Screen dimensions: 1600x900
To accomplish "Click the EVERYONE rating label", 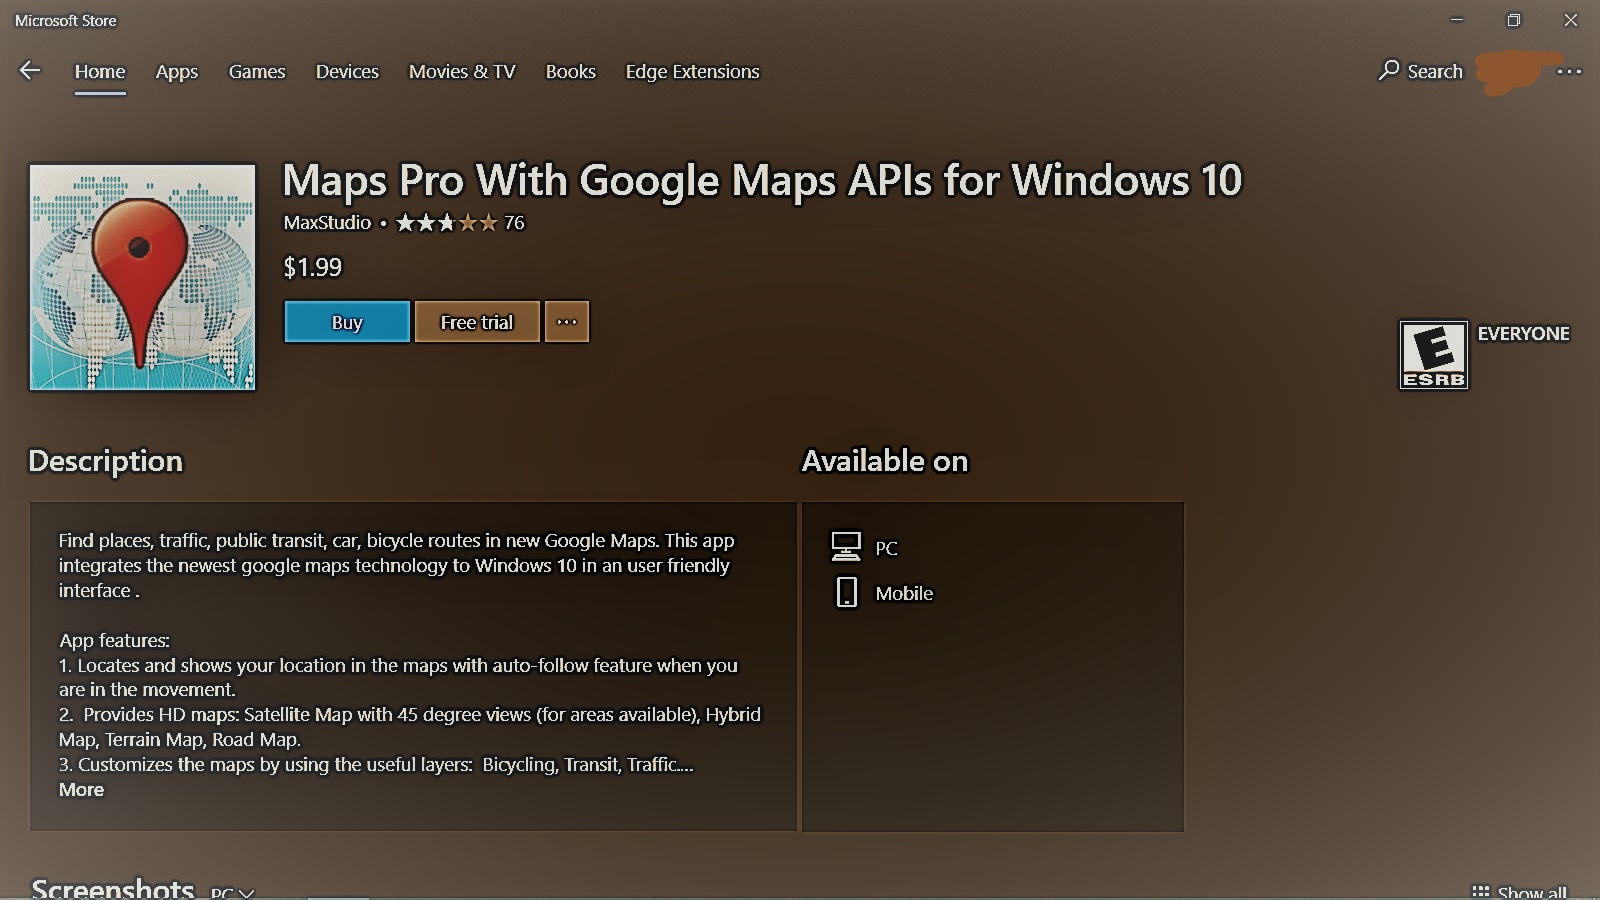I will coord(1524,334).
